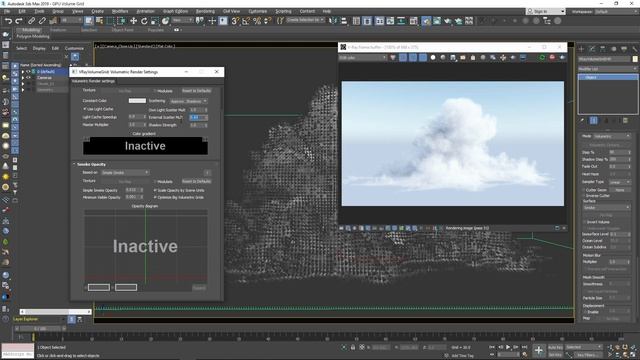This screenshot has width=640, height=360.
Task: Collapse the Smoke Opacity rollout
Action: [75, 164]
